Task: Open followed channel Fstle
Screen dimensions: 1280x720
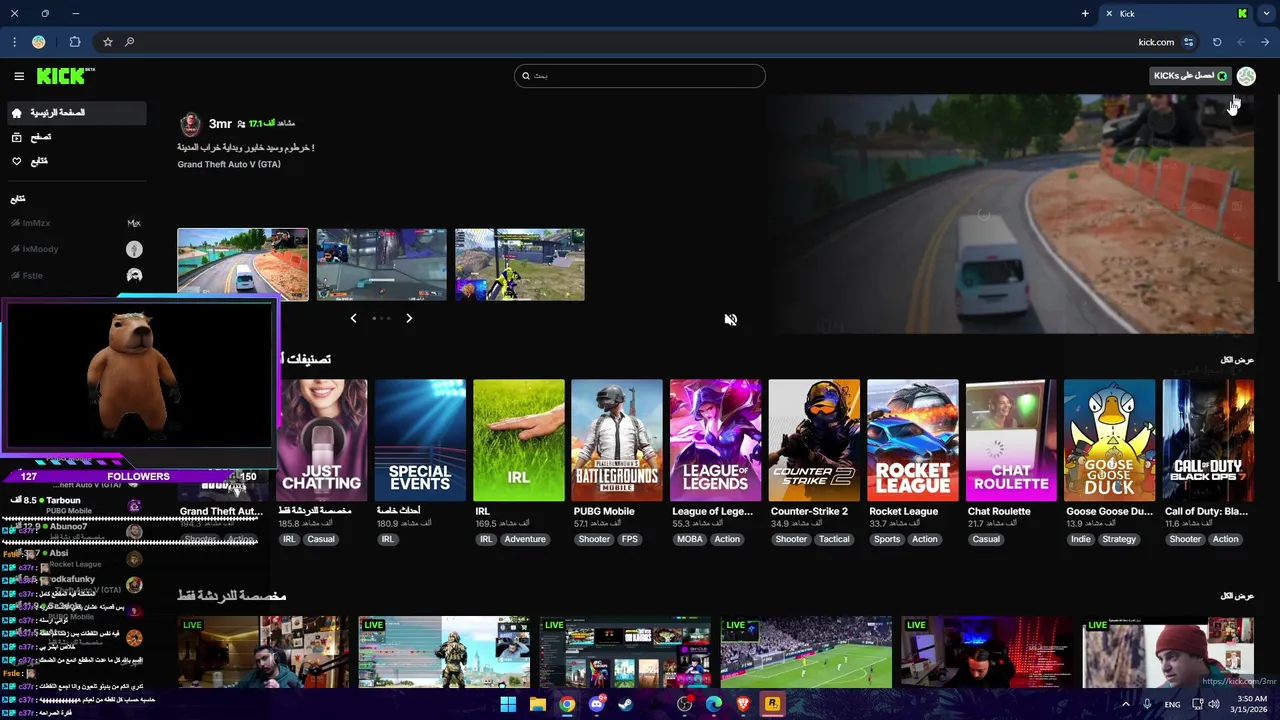Action: click(x=76, y=275)
